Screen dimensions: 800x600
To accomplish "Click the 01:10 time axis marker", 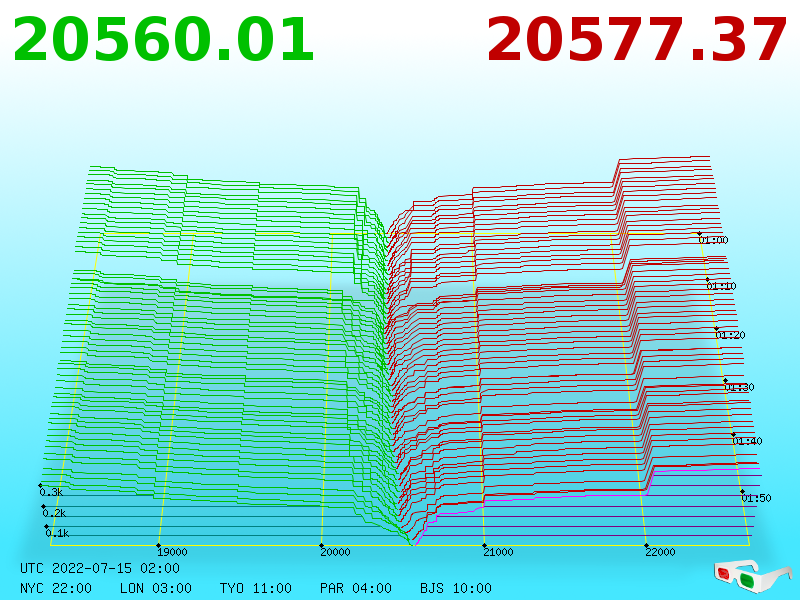I will click(721, 286).
